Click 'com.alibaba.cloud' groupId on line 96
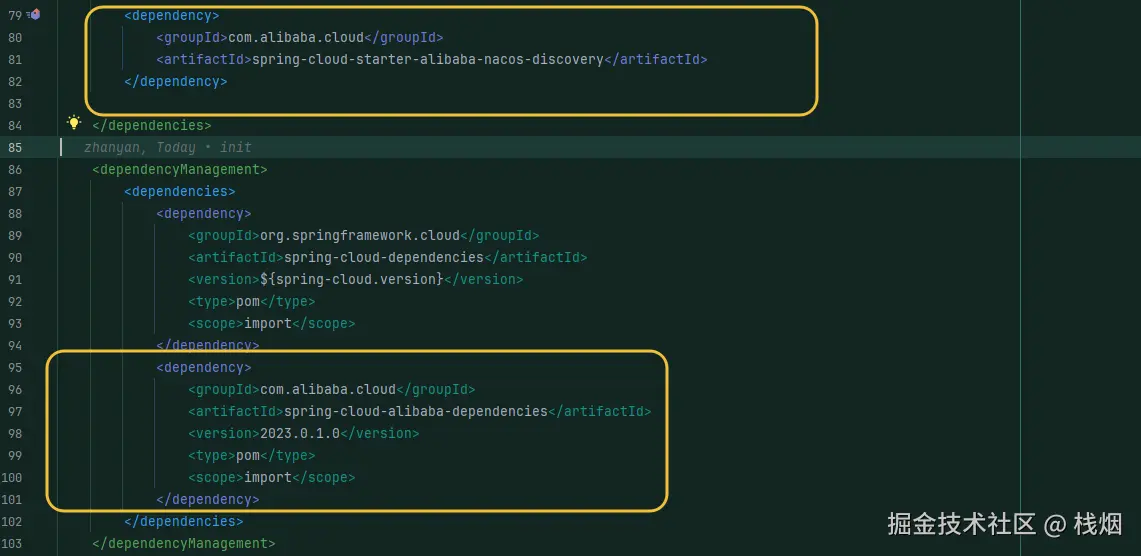1141x556 pixels. click(x=328, y=389)
